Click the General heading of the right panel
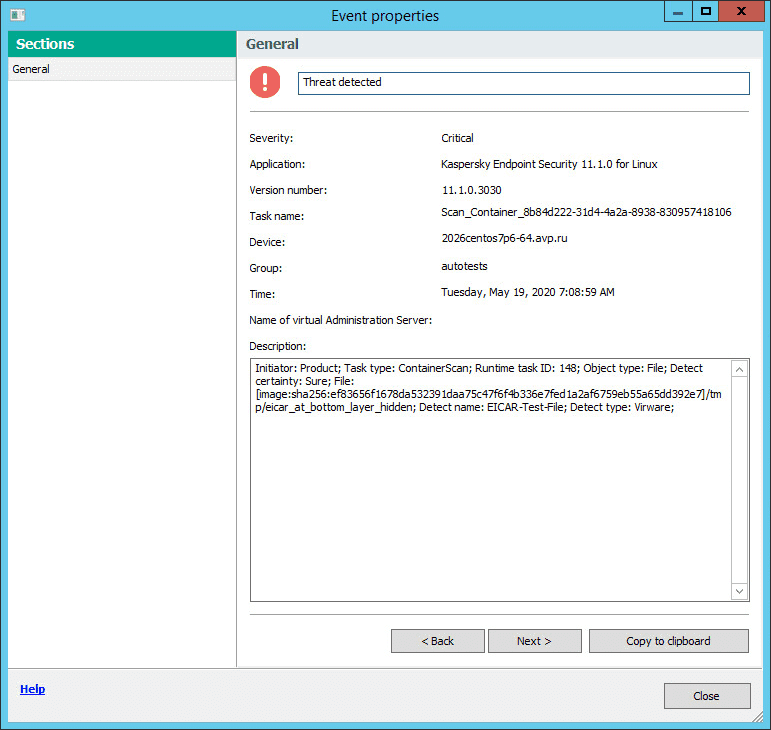This screenshot has width=771, height=730. [272, 44]
